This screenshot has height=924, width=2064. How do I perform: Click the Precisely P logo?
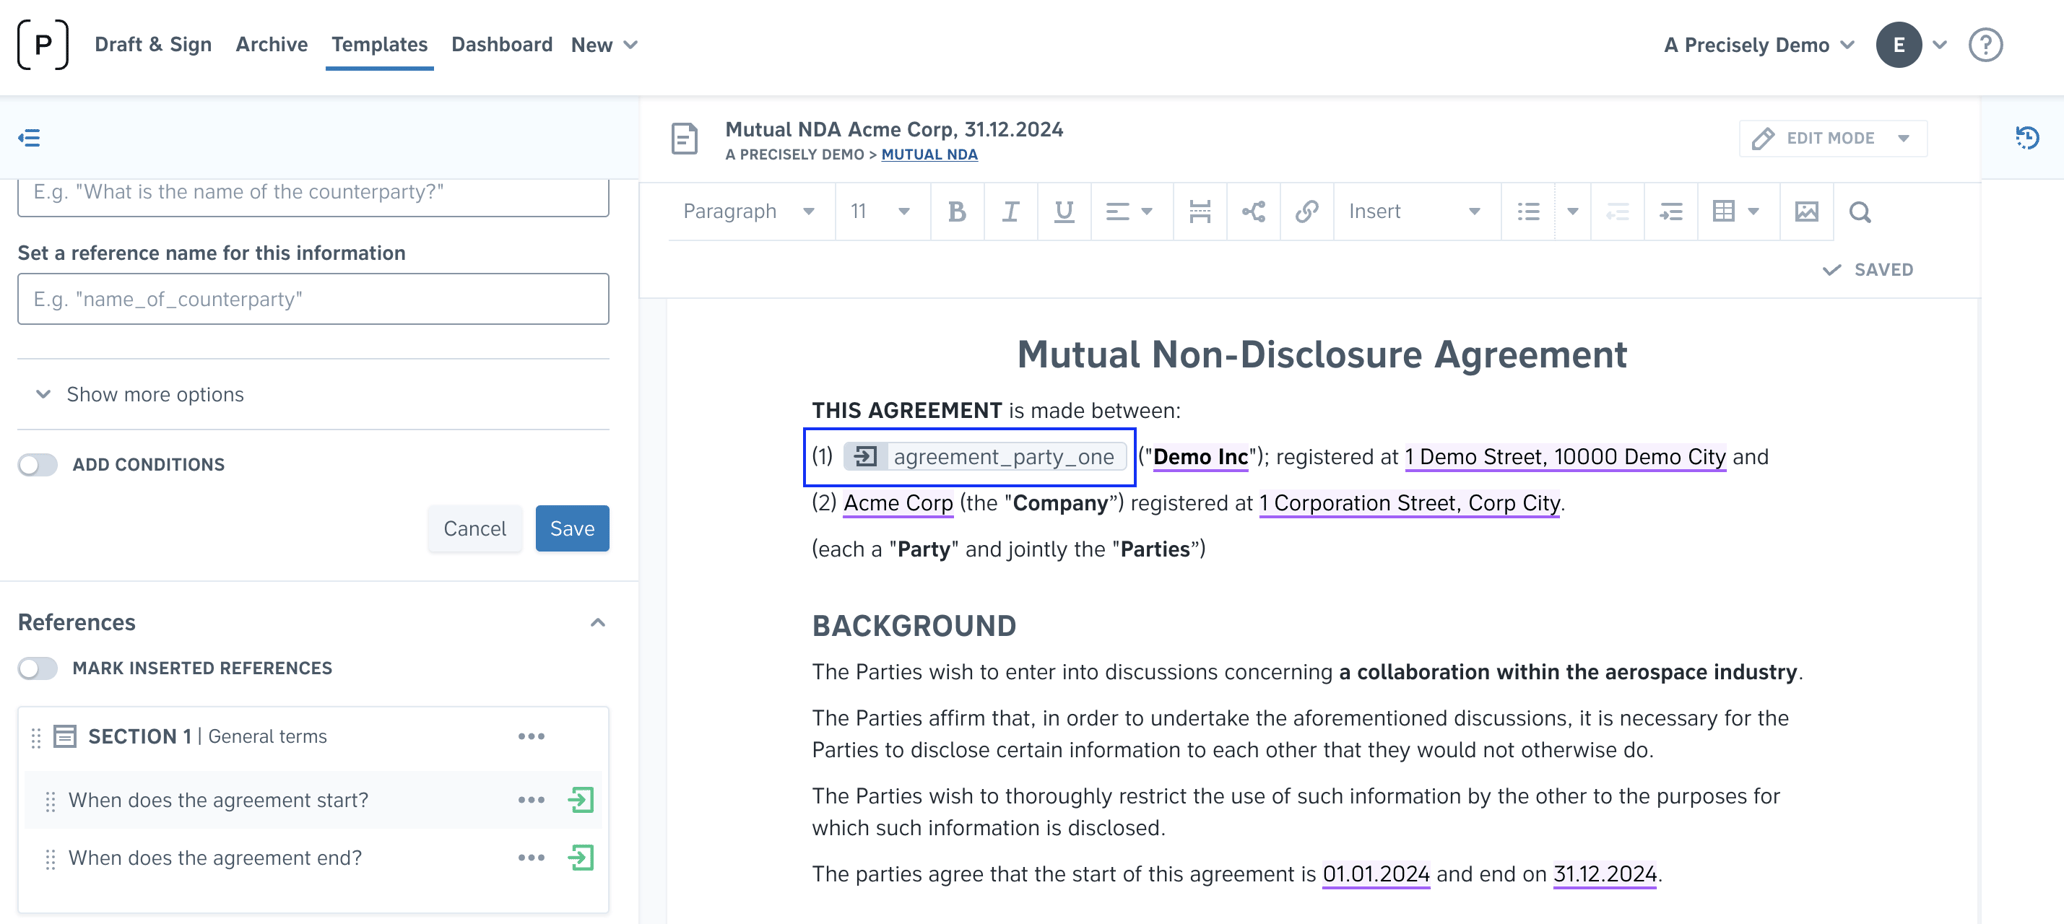43,45
